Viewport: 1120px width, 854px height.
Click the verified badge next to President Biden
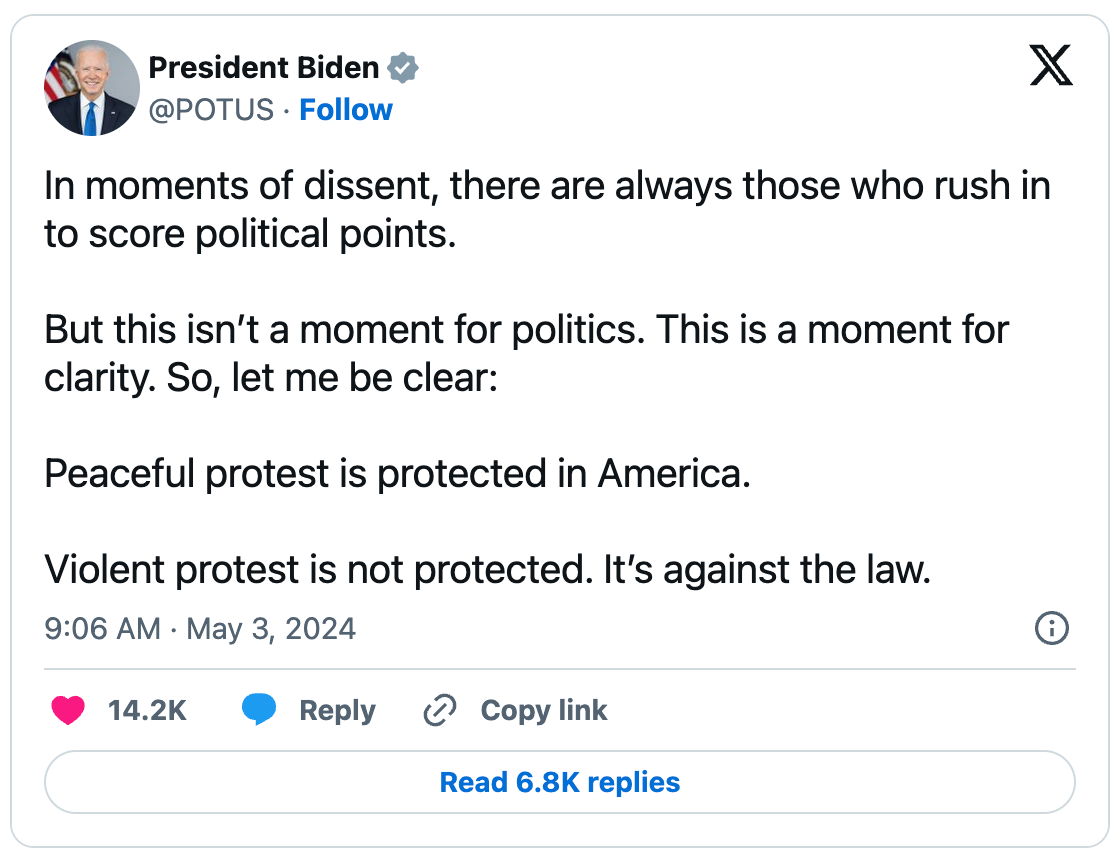click(x=403, y=67)
